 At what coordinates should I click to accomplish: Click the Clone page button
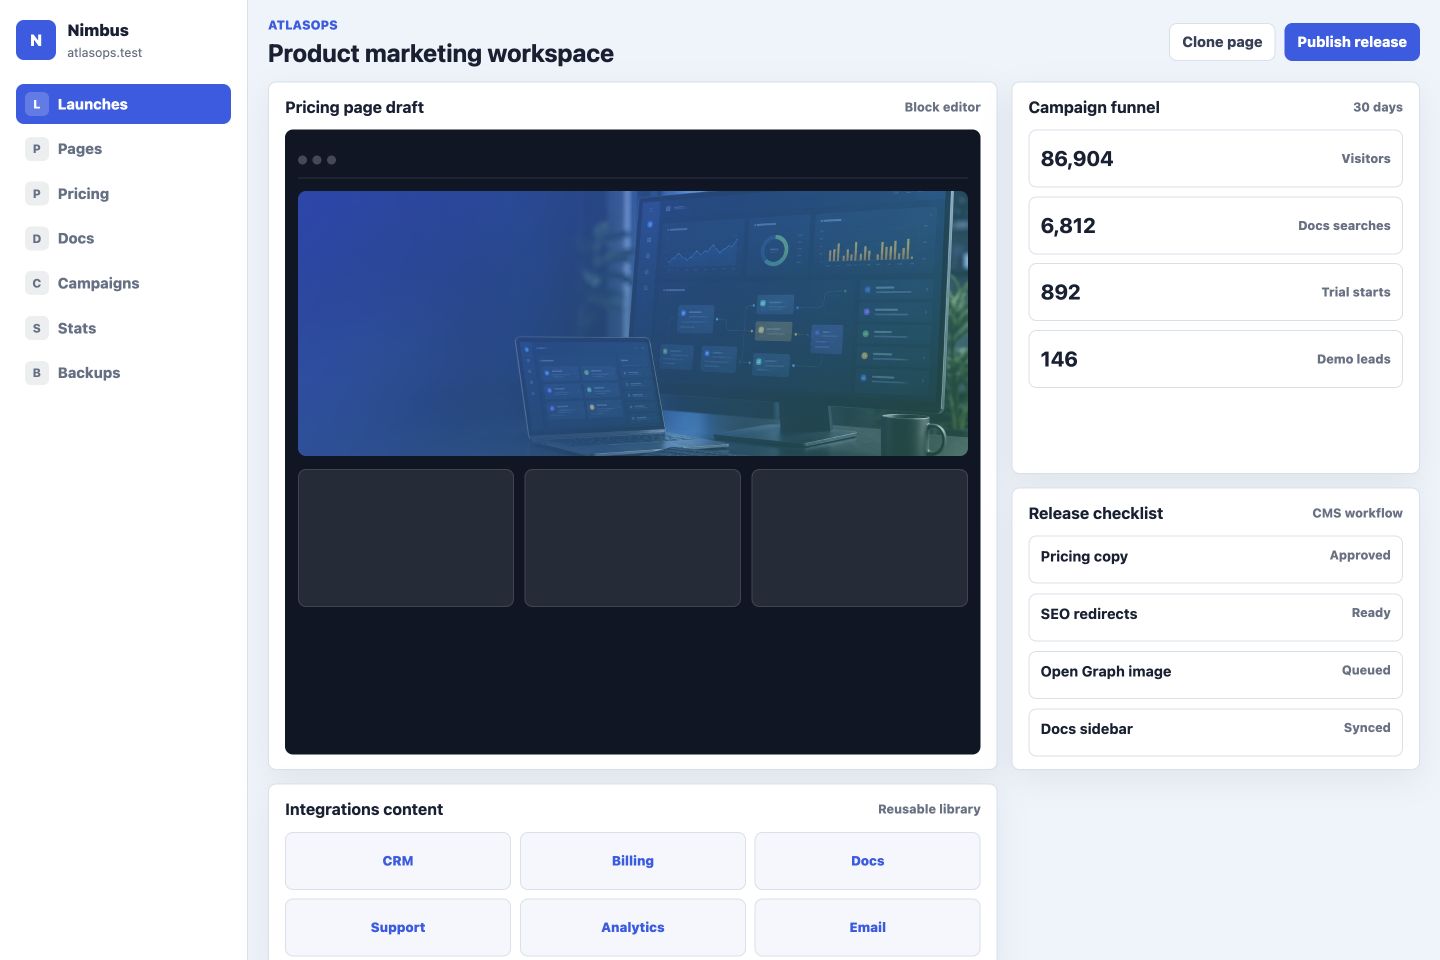(1222, 42)
